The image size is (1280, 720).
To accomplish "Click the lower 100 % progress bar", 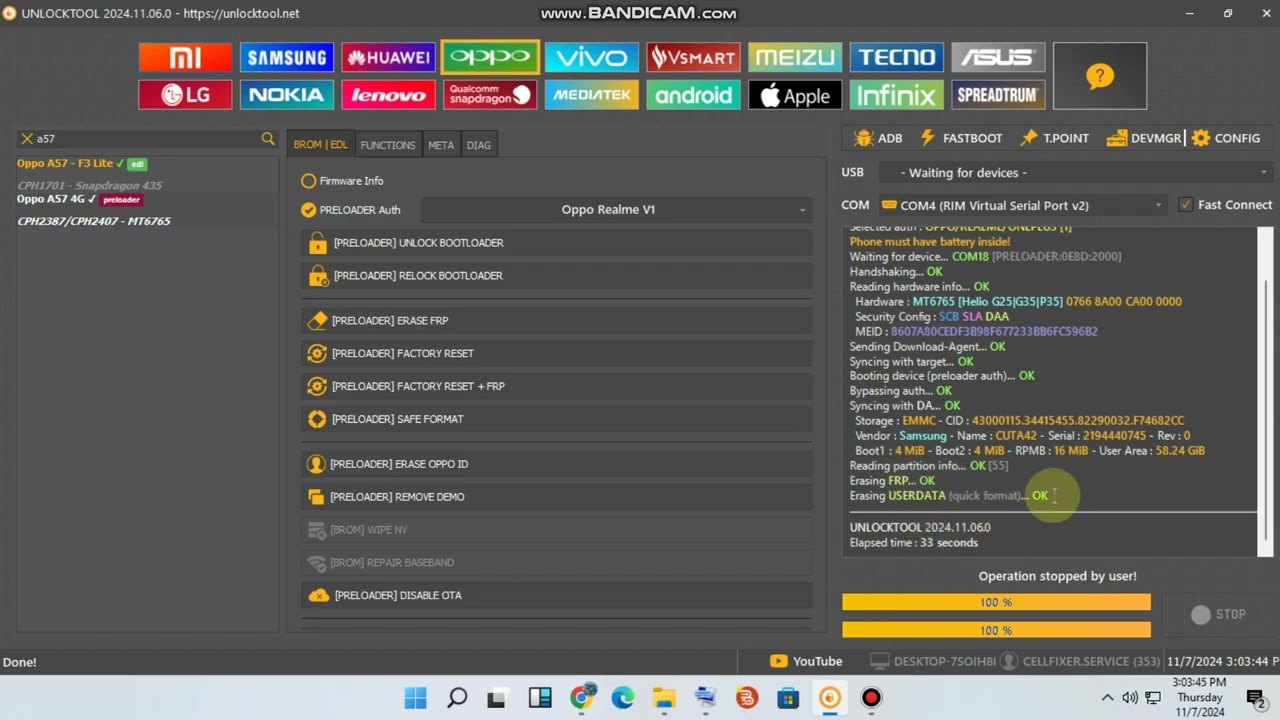I will tap(996, 630).
